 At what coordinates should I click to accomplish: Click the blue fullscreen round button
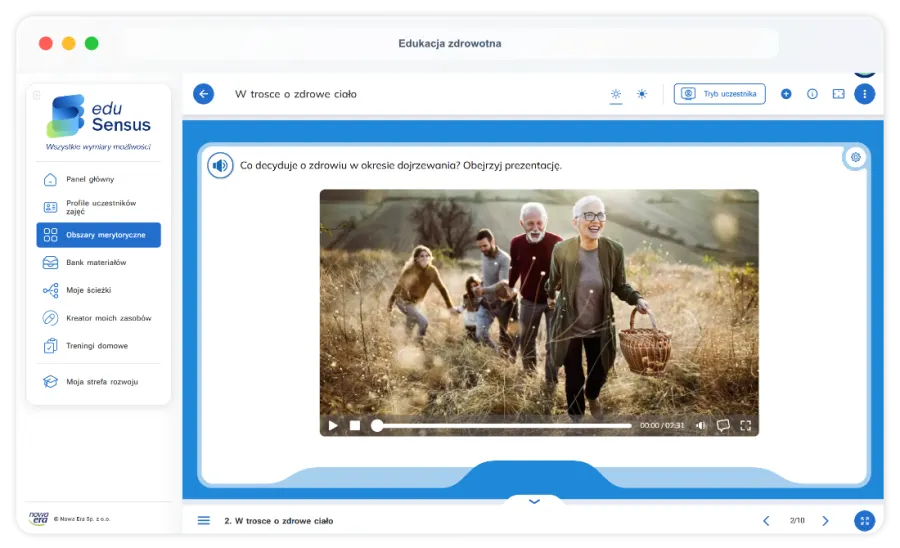(864, 520)
